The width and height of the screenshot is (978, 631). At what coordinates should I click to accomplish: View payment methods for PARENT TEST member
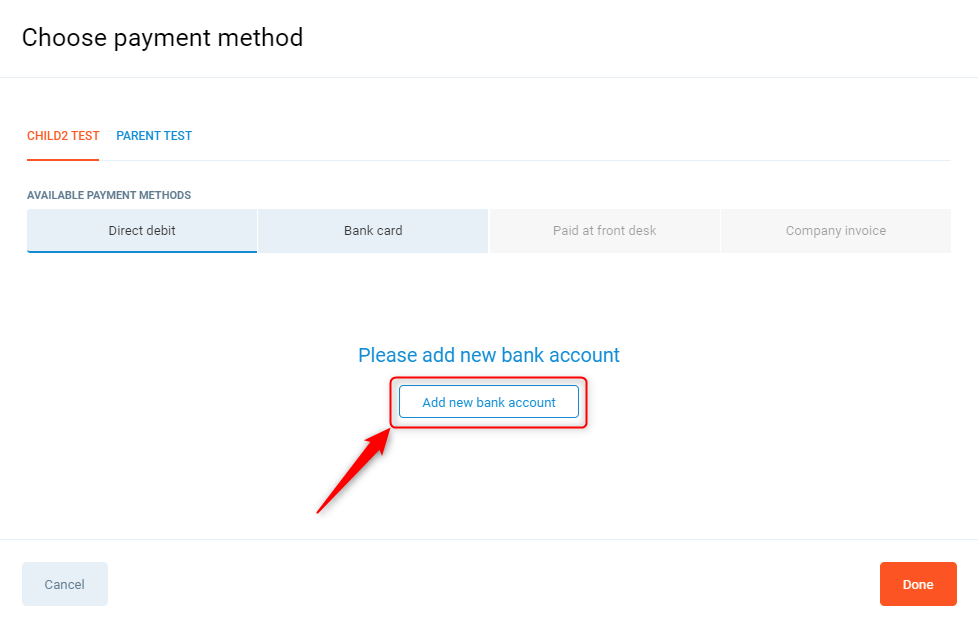coord(154,136)
